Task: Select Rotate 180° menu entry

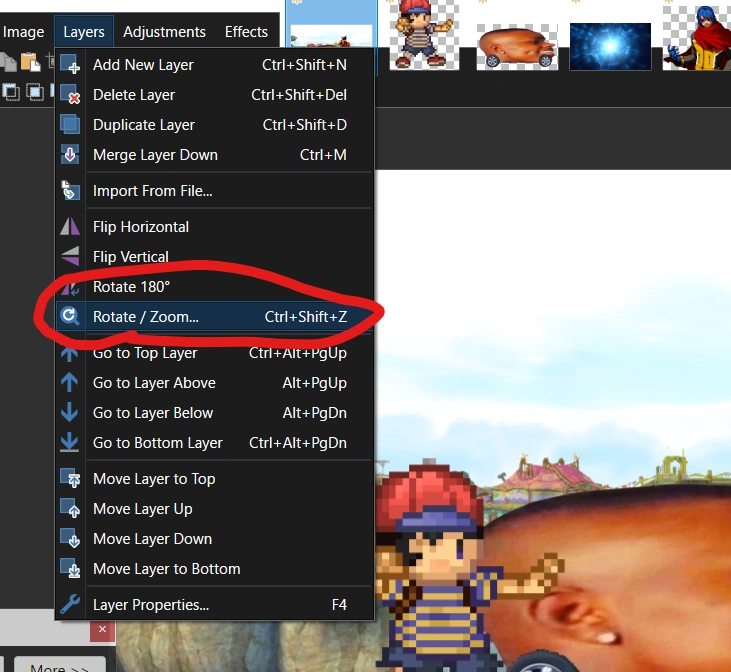Action: click(x=214, y=286)
